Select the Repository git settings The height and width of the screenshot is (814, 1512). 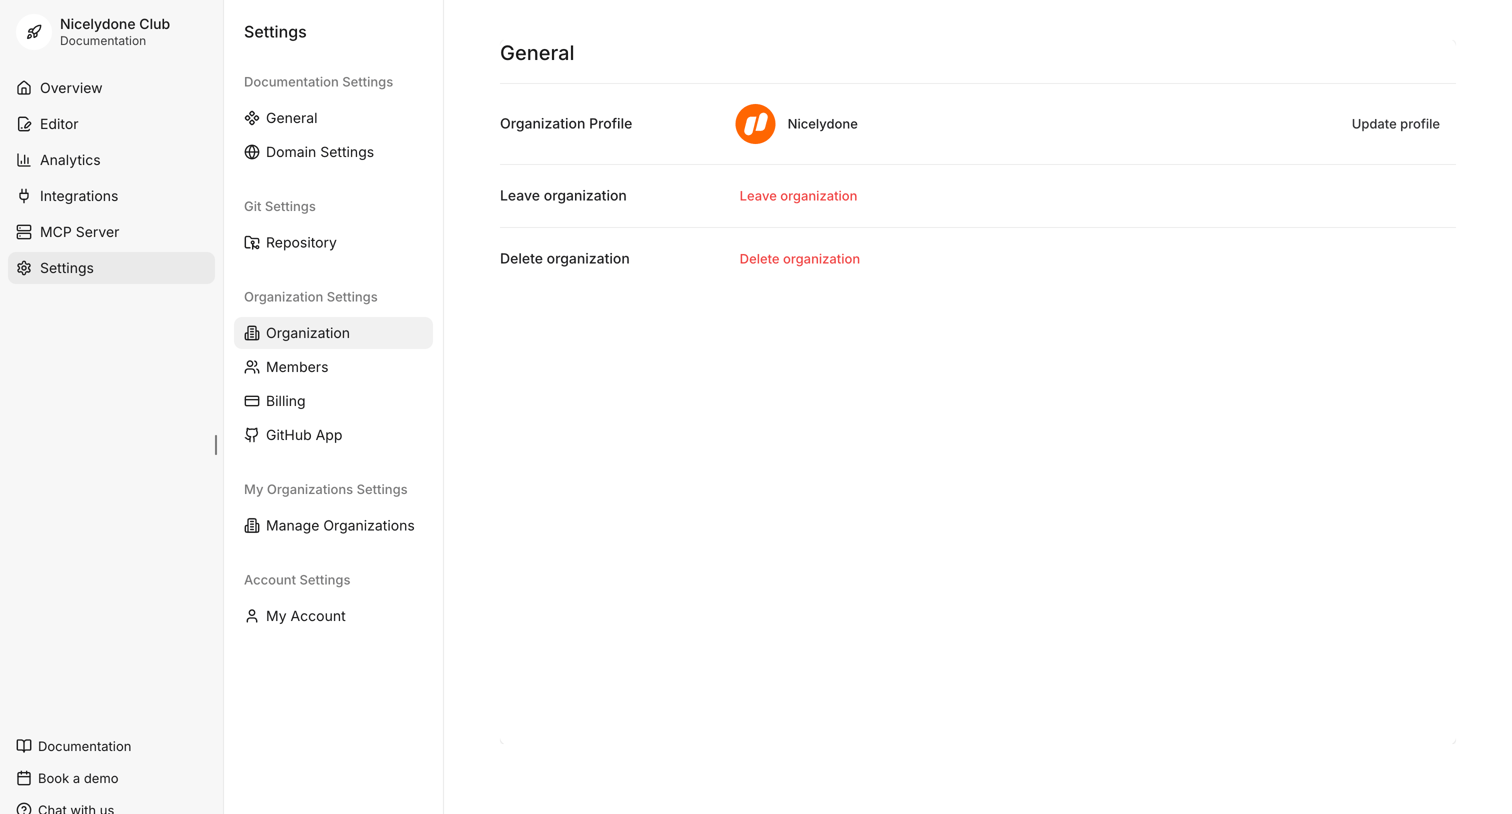click(x=333, y=243)
